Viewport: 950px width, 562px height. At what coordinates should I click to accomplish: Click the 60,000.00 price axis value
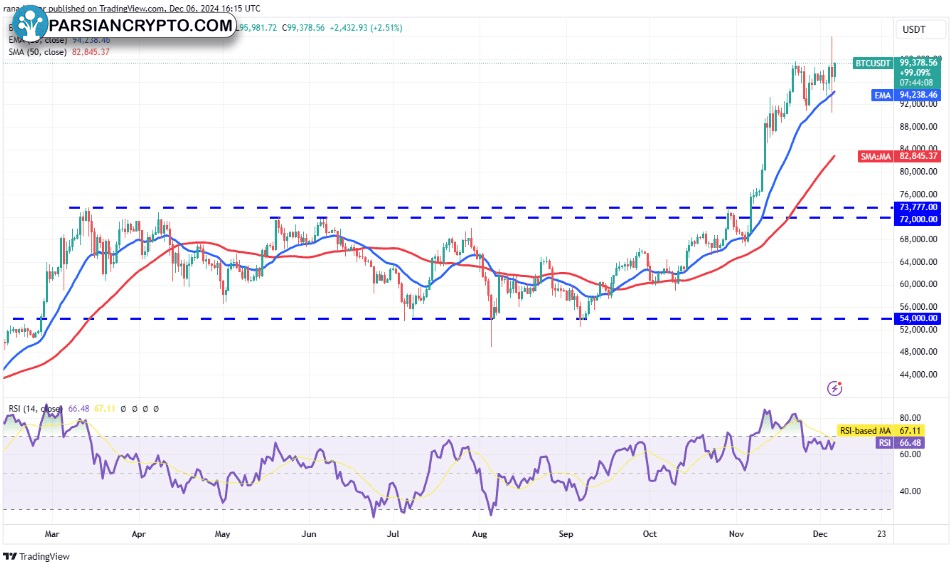pyautogui.click(x=918, y=284)
